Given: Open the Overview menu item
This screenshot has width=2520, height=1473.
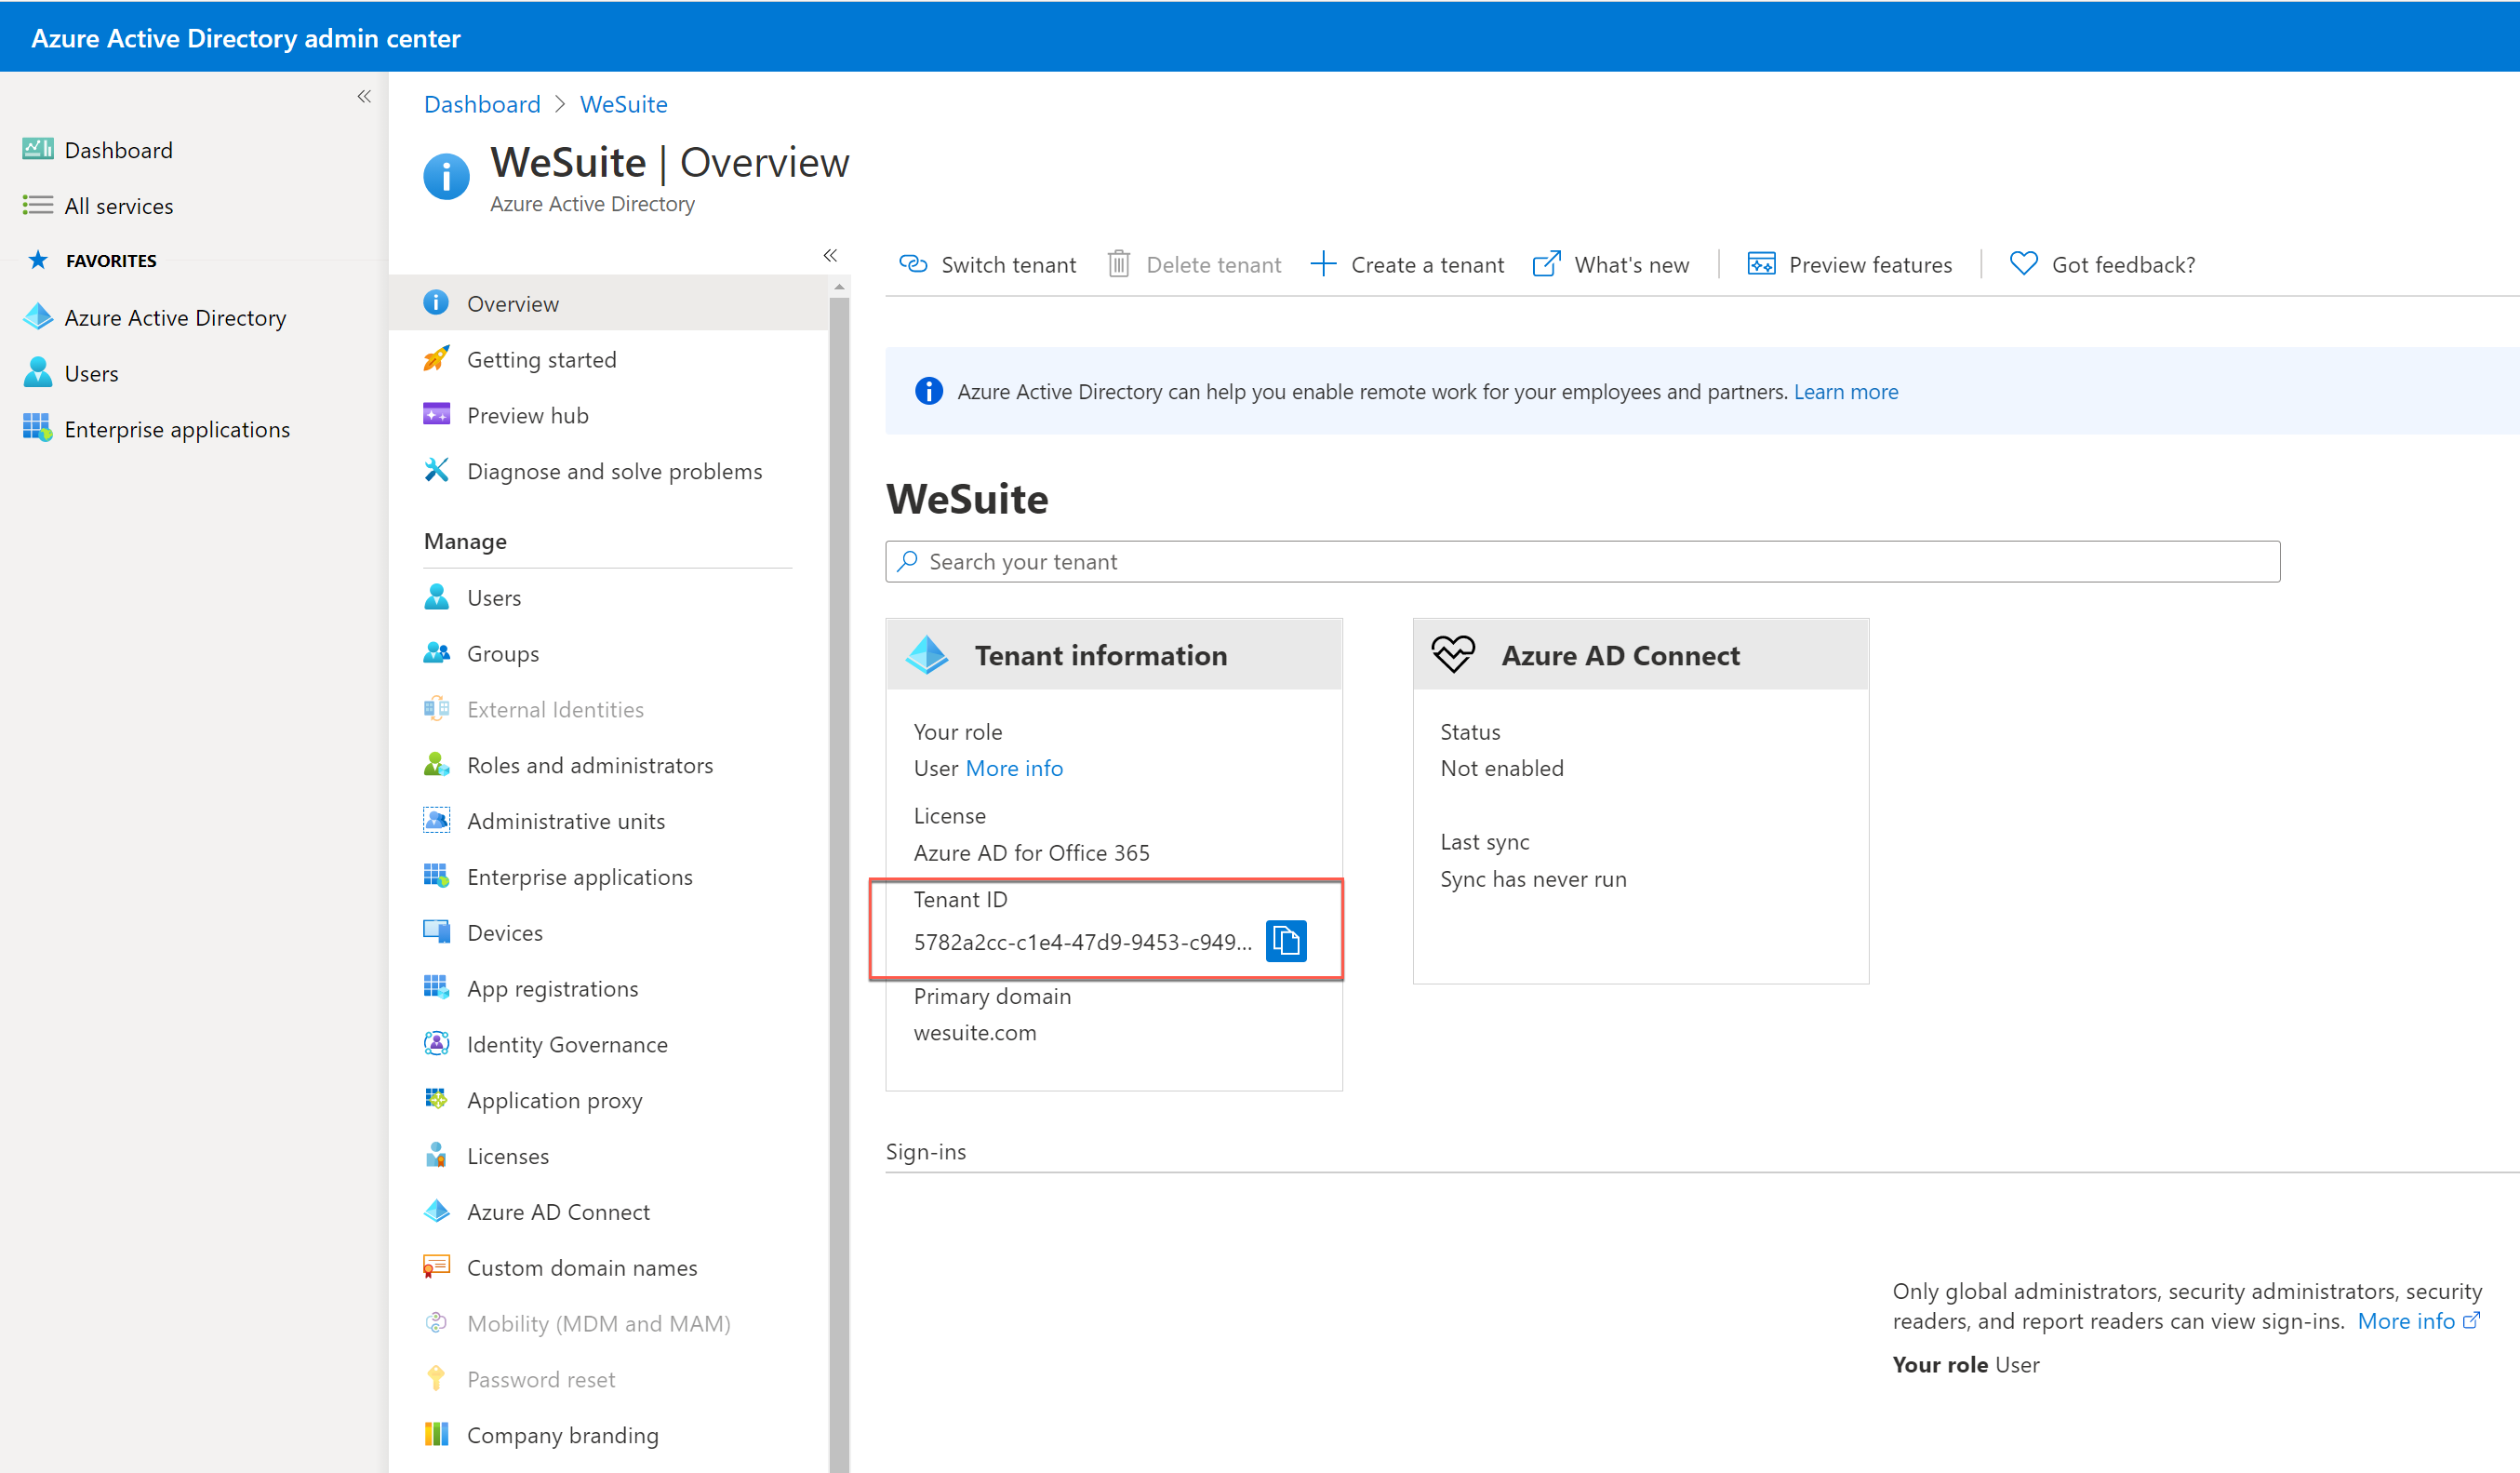Looking at the screenshot, I should pos(609,303).
